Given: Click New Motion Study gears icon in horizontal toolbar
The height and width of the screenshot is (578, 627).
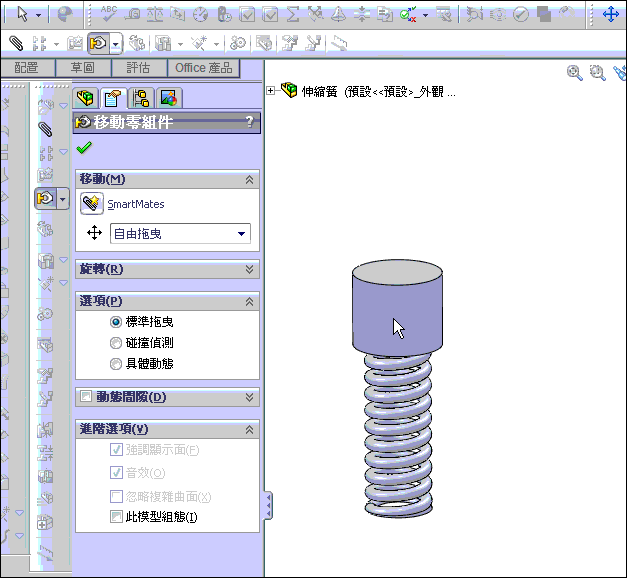Looking at the screenshot, I should click(238, 43).
